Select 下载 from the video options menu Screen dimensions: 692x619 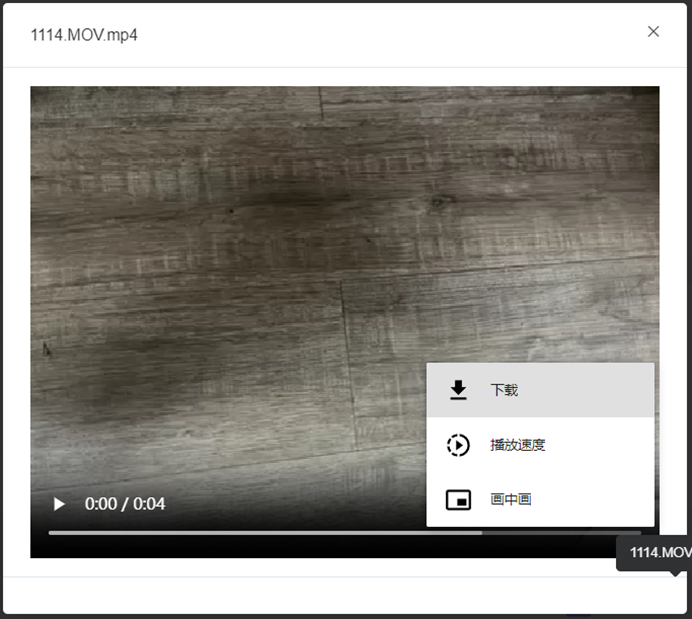coord(504,390)
